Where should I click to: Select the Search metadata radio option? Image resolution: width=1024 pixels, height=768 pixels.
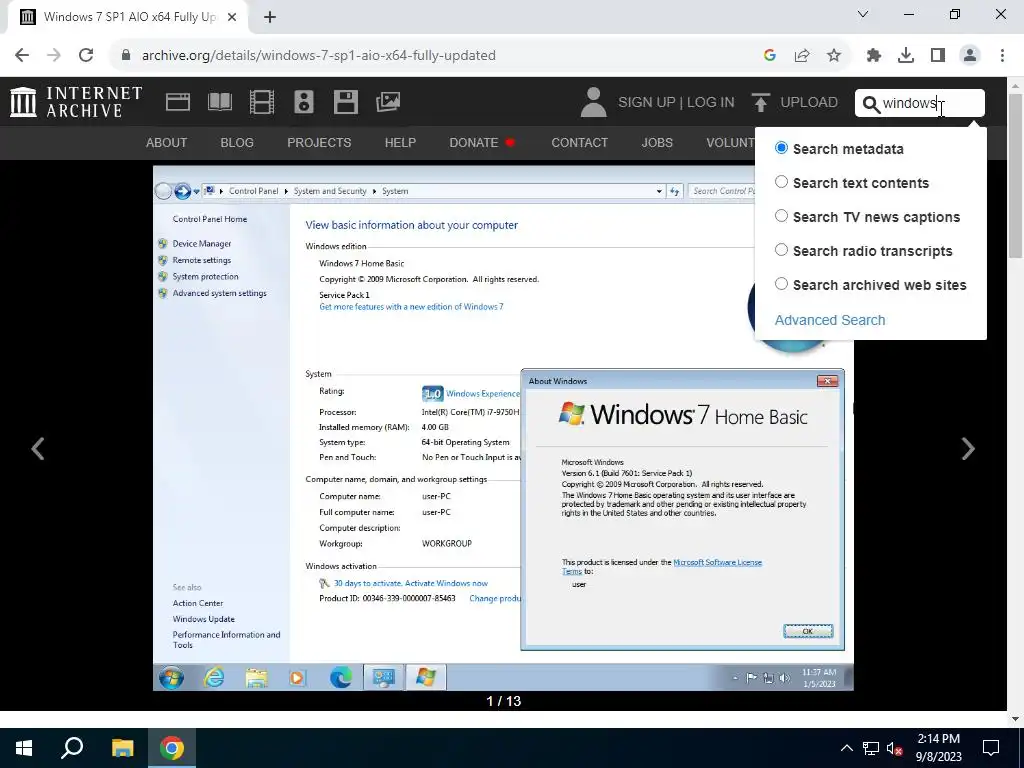781,148
